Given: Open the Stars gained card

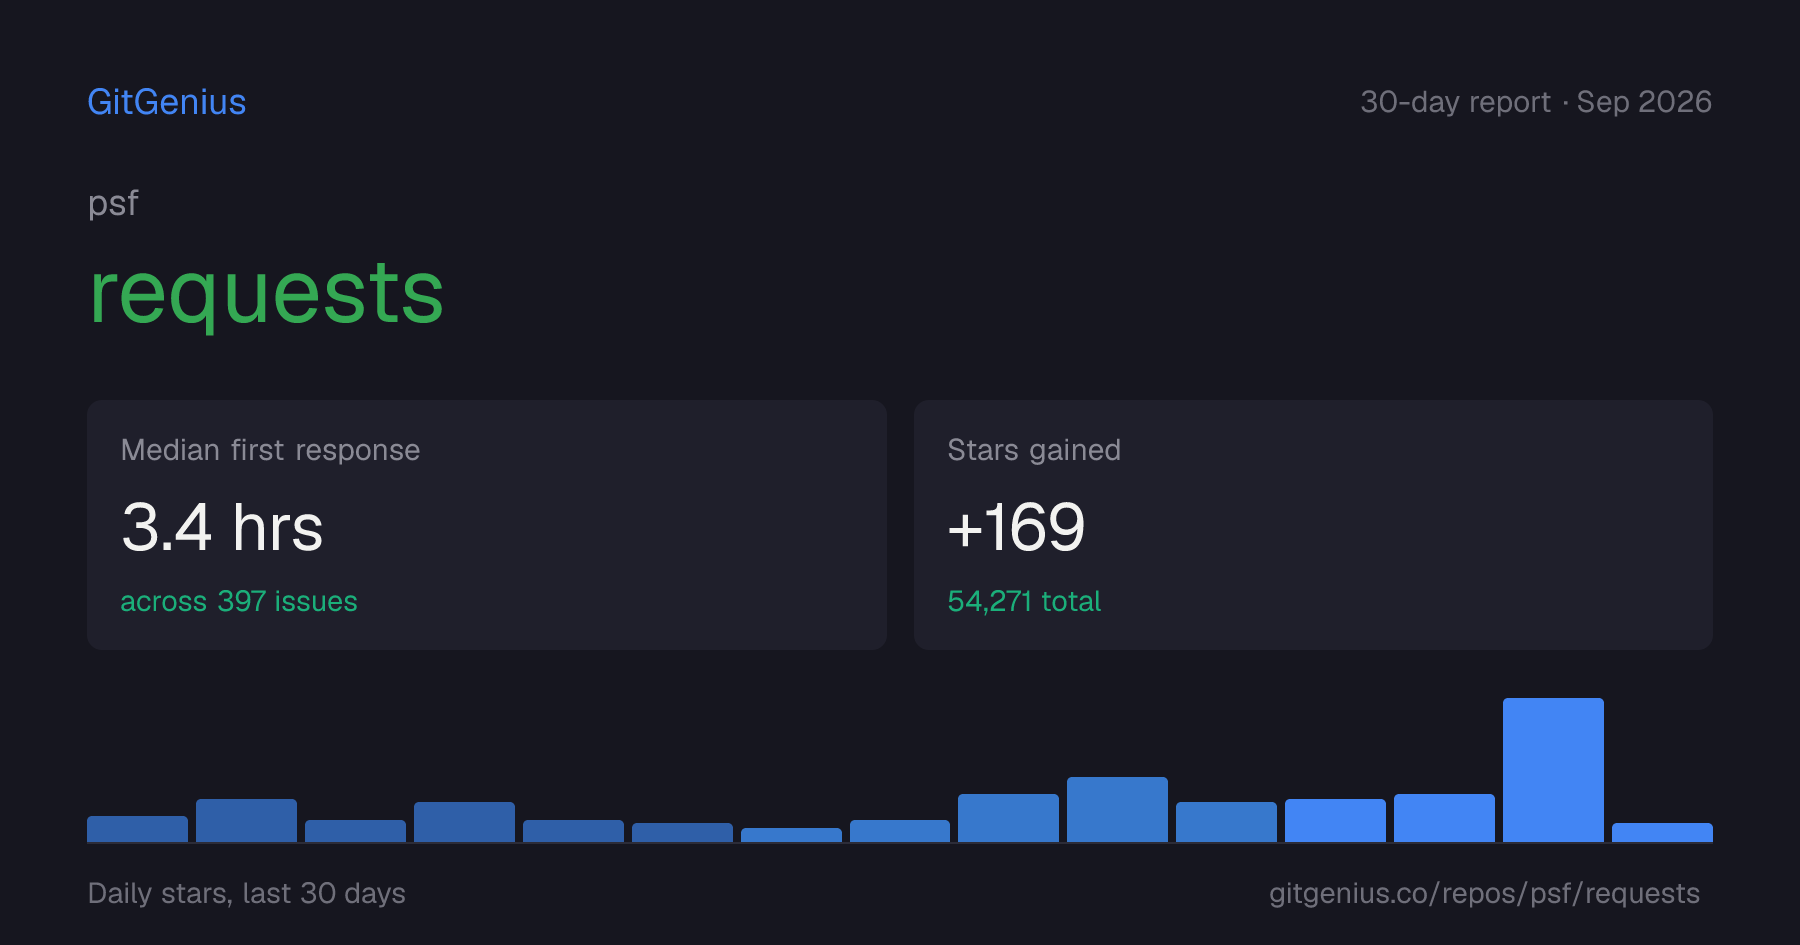Looking at the screenshot, I should point(1313,525).
